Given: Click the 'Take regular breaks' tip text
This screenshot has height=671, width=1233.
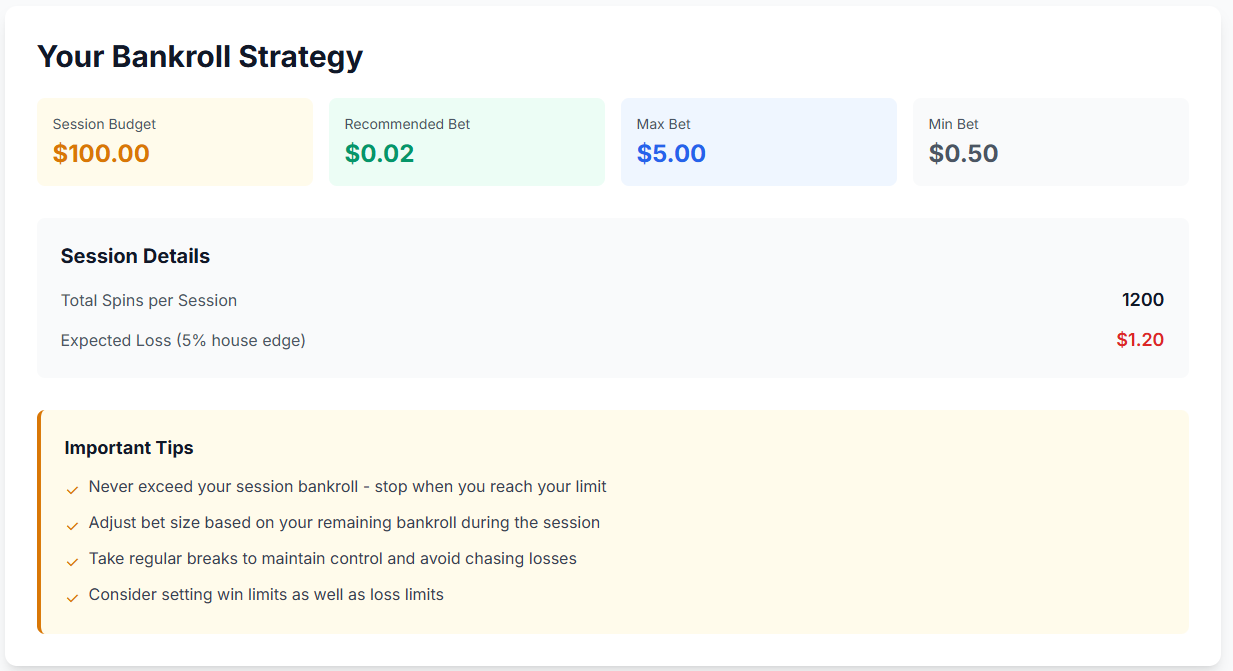Looking at the screenshot, I should coord(332,558).
